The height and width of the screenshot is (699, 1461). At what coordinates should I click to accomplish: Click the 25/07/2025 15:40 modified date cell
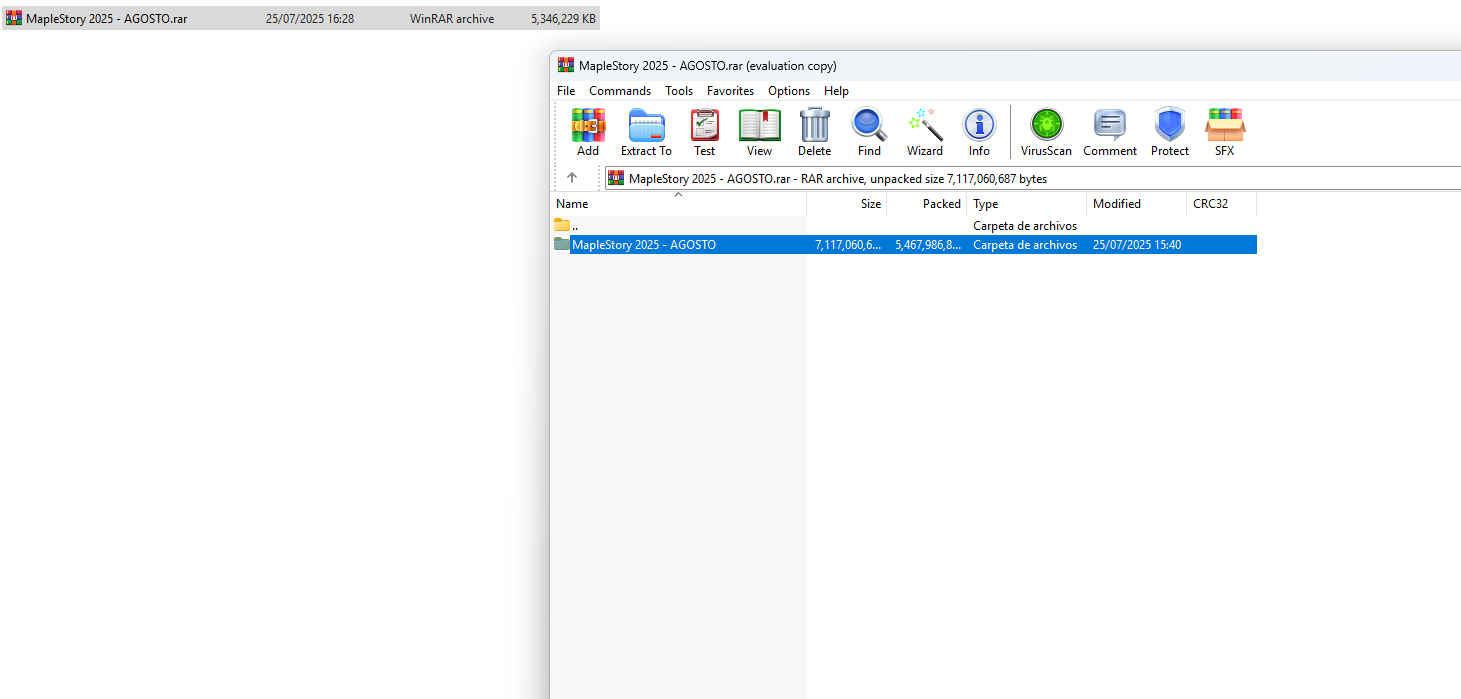pyautogui.click(x=1137, y=245)
